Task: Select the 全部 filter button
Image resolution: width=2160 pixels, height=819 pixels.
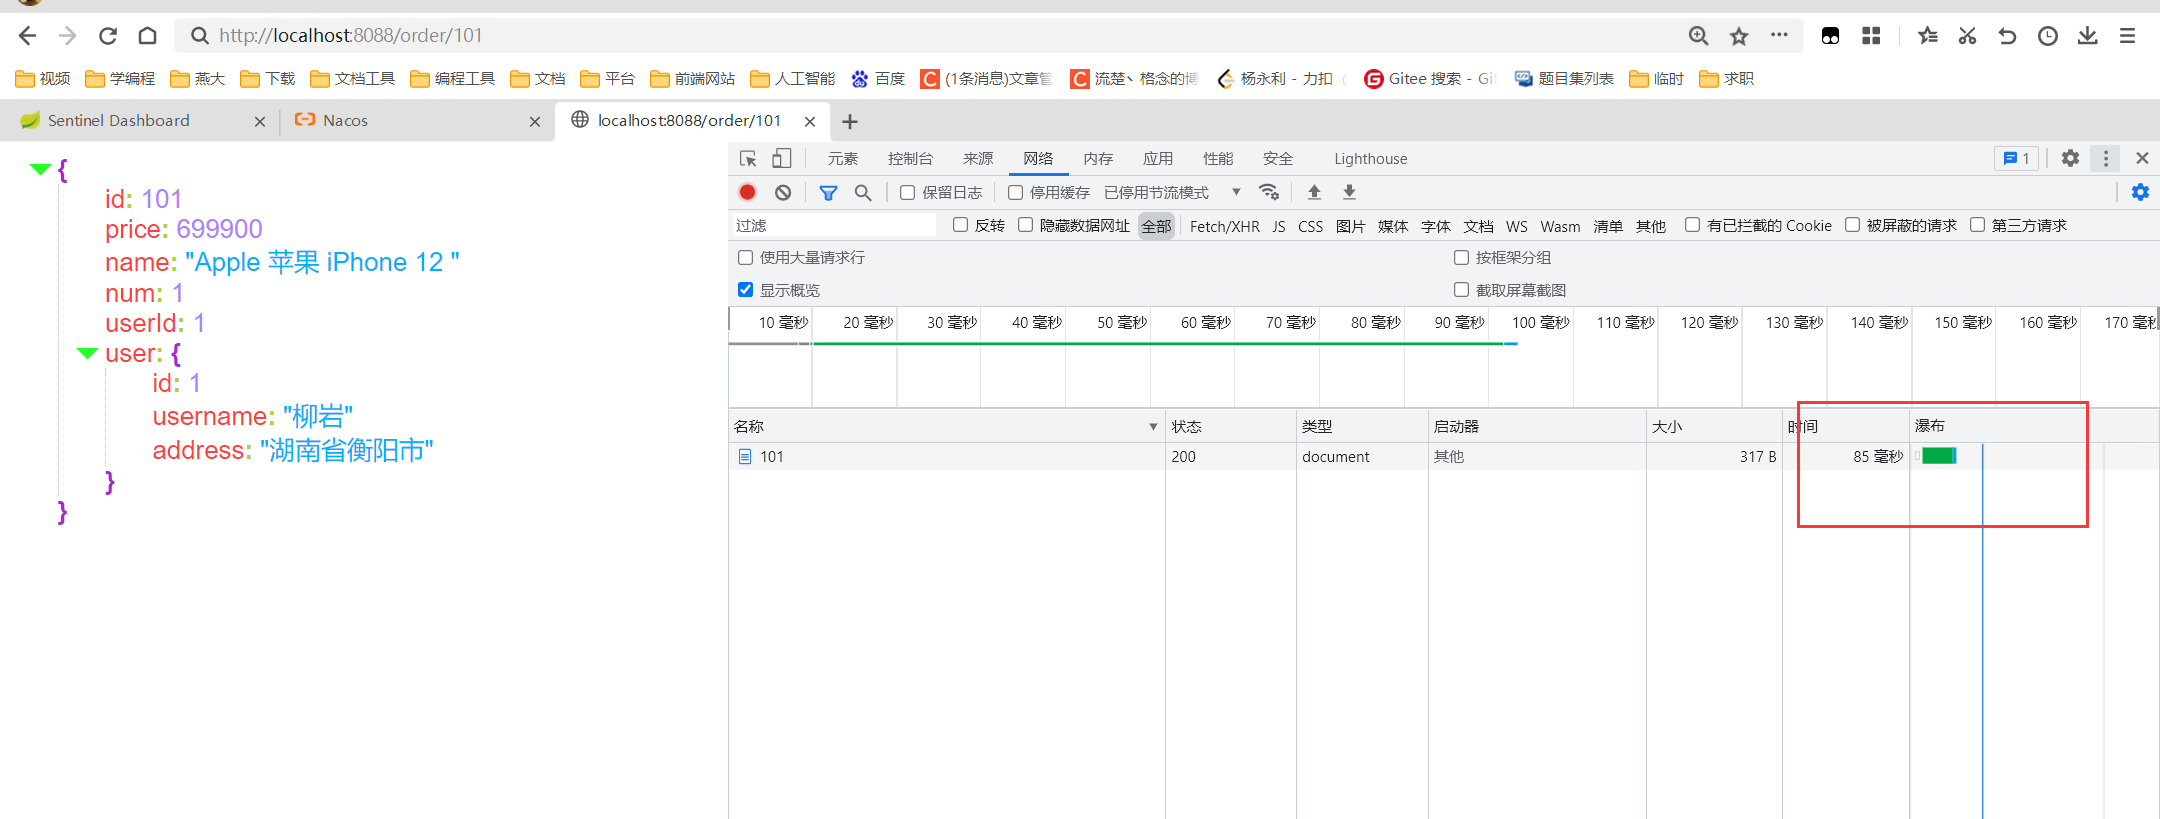Action: tap(1156, 227)
